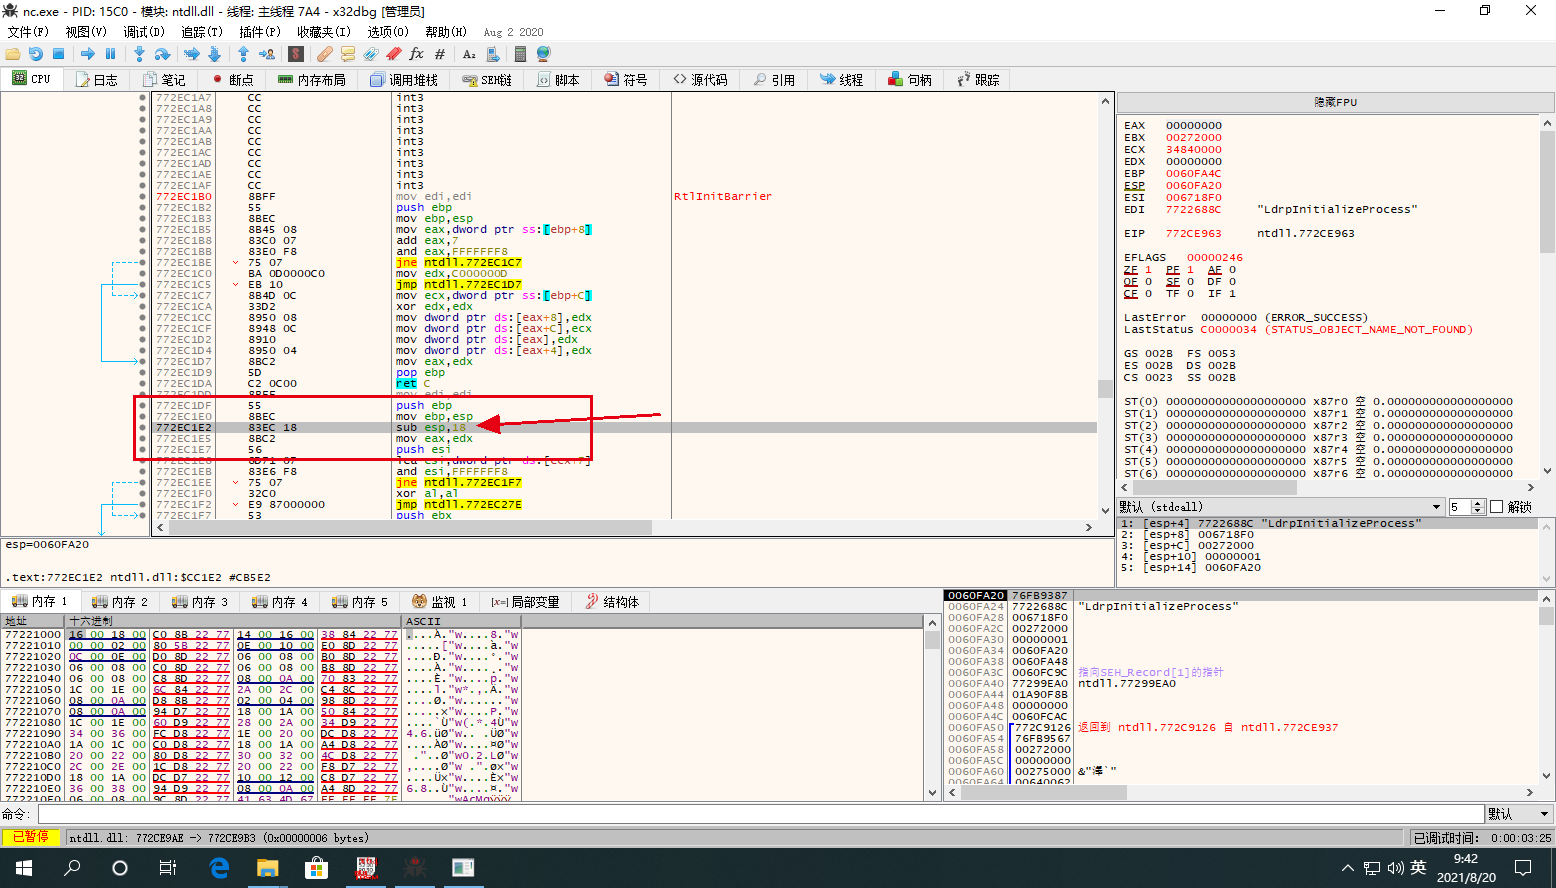Screen dimensions: 1556x888
Task: Open the Calculator icon
Action: (x=520, y=54)
